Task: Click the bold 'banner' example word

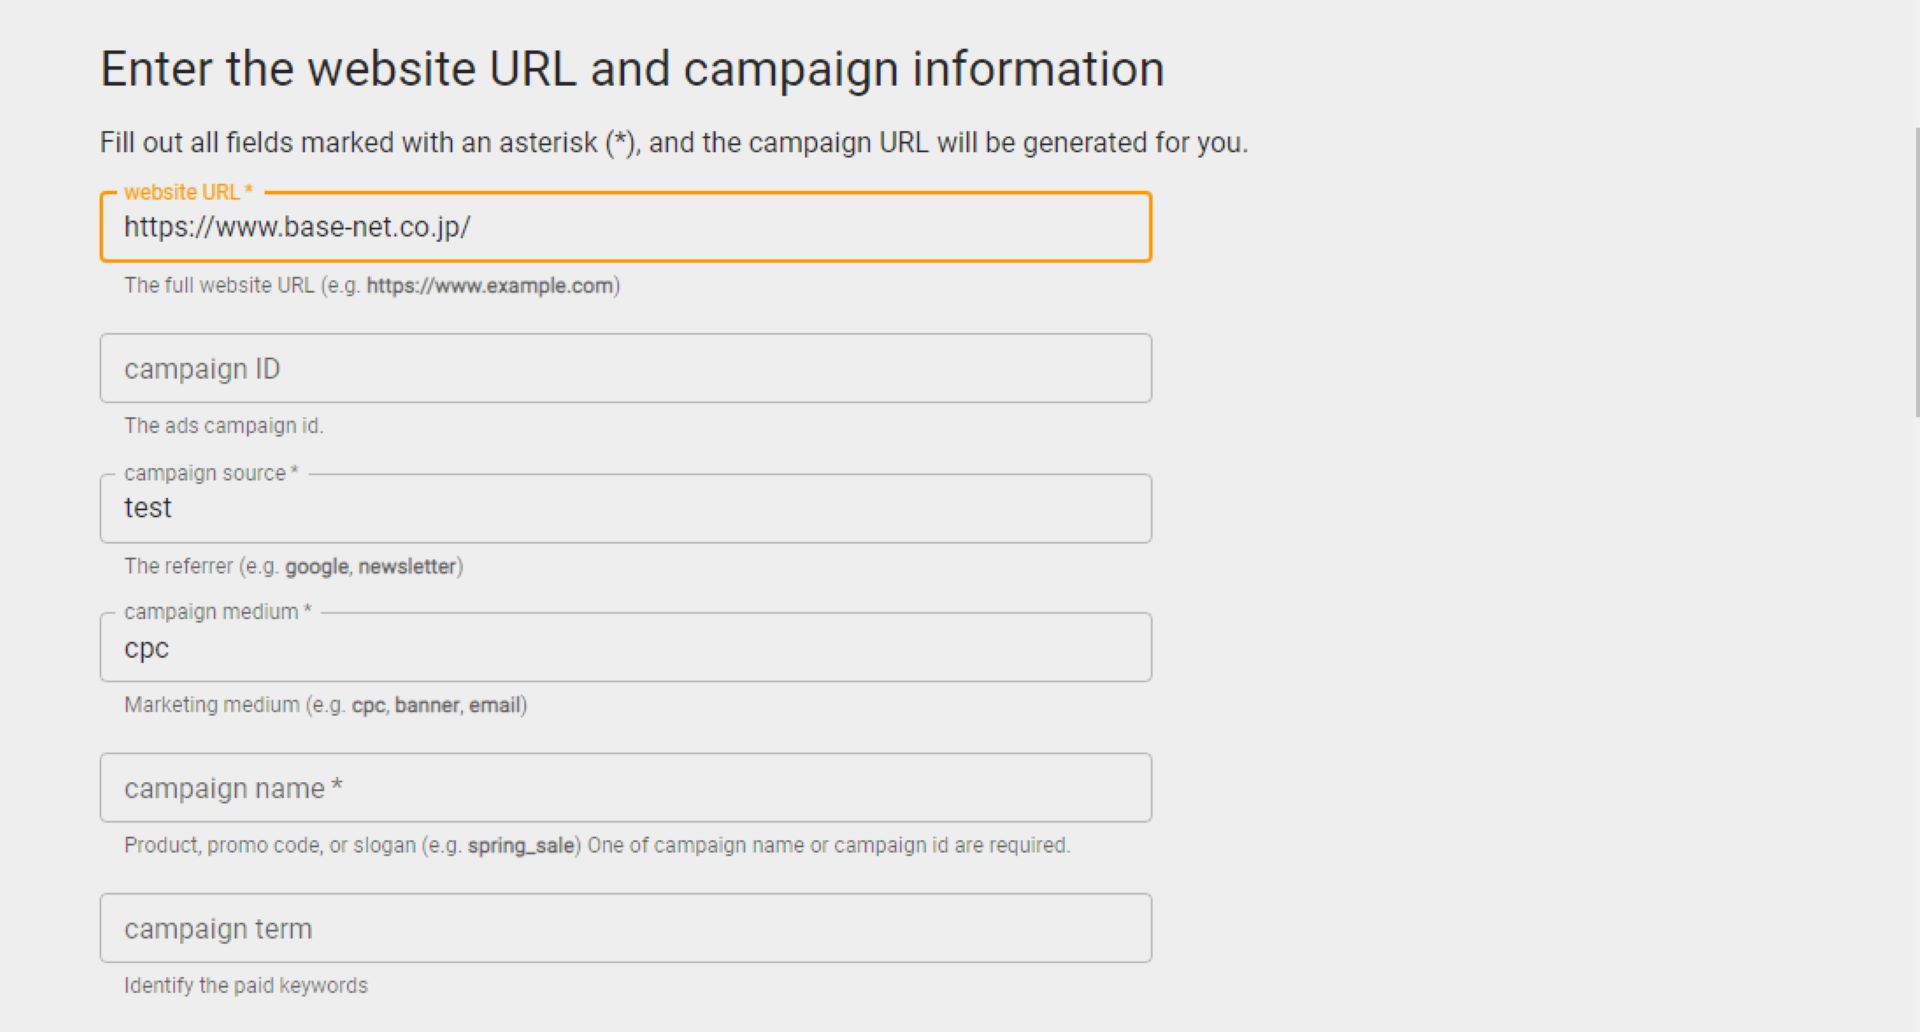Action: (427, 705)
